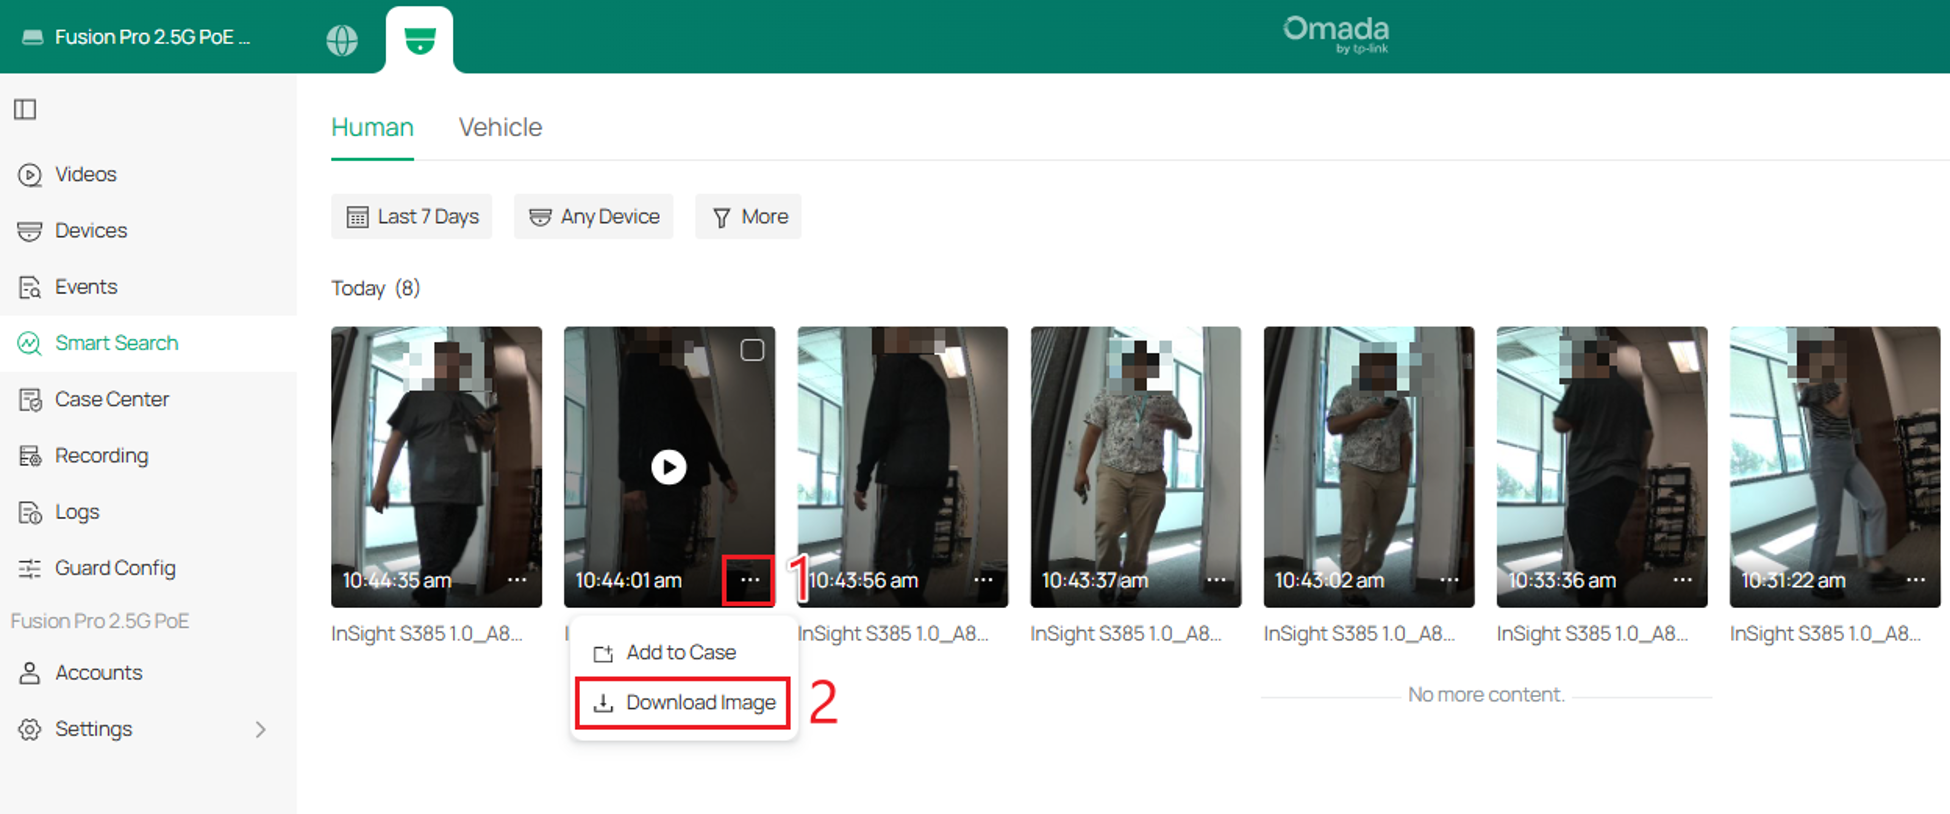This screenshot has height=814, width=1950.
Task: Open the 10:43:02 am snapshot thumbnail
Action: pos(1369,467)
